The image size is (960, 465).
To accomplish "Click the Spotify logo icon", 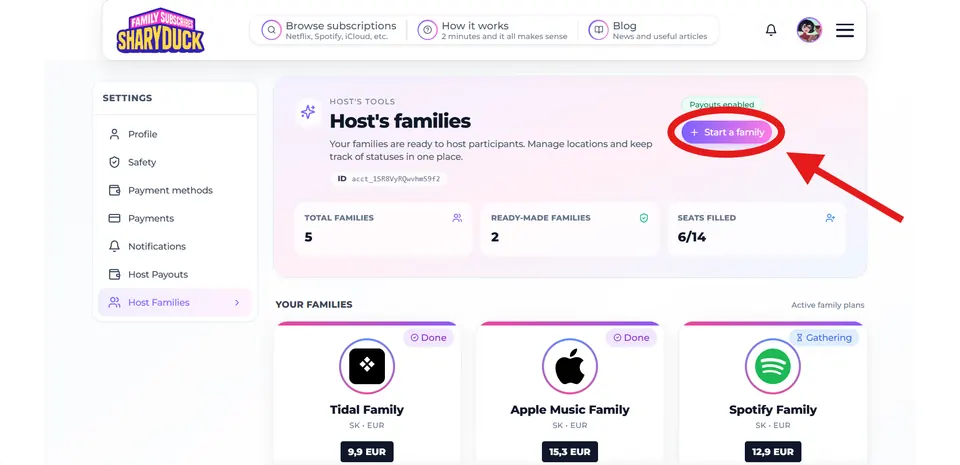I will (773, 366).
